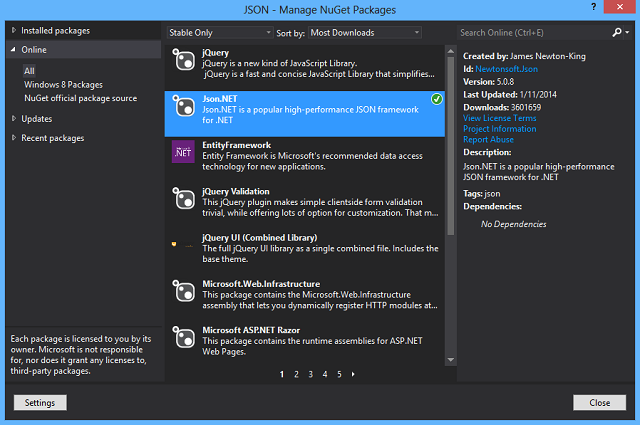640x425 pixels.
Task: Click the Microsoft.Web.Infrastructure package icon
Action: [x=183, y=291]
